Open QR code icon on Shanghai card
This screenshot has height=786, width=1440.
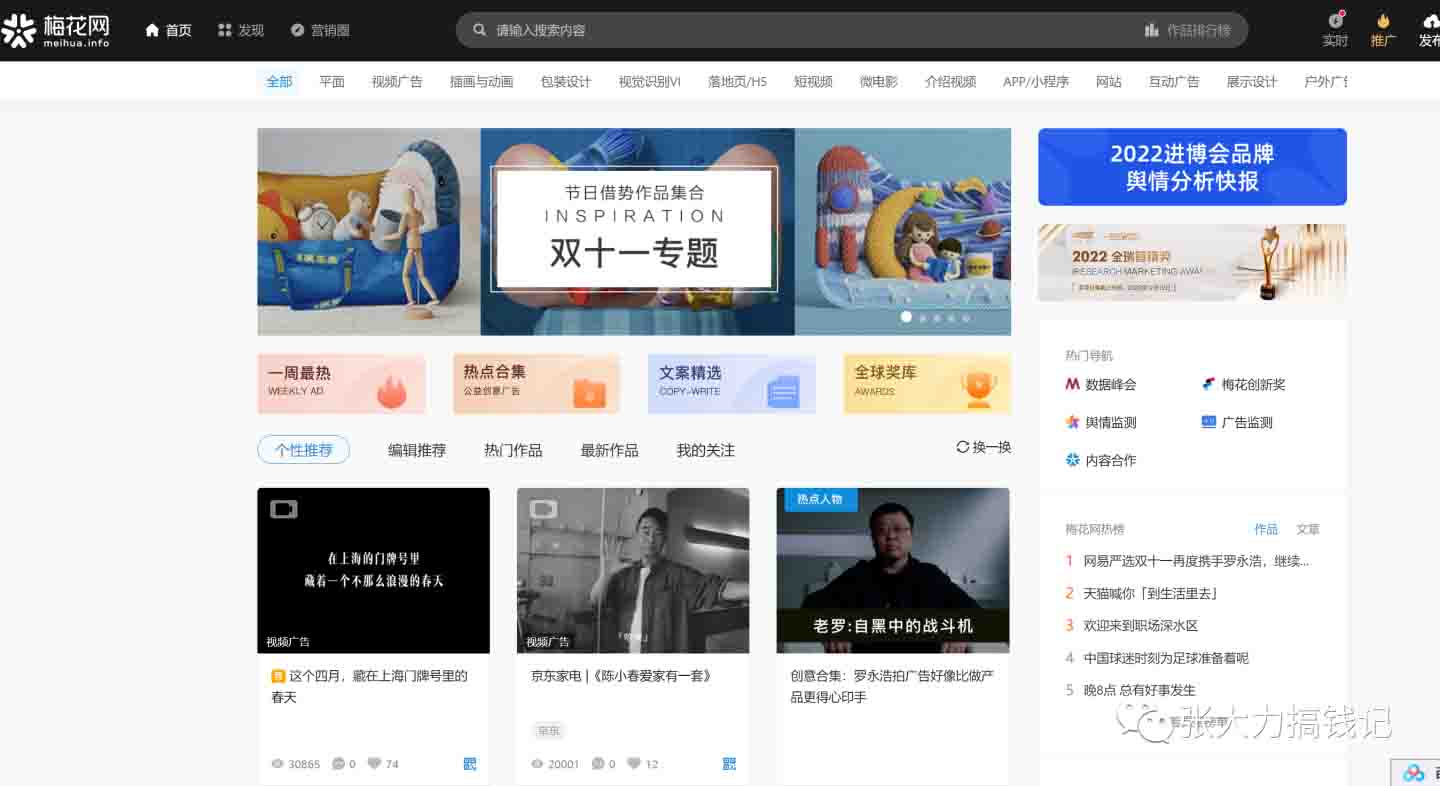[470, 764]
